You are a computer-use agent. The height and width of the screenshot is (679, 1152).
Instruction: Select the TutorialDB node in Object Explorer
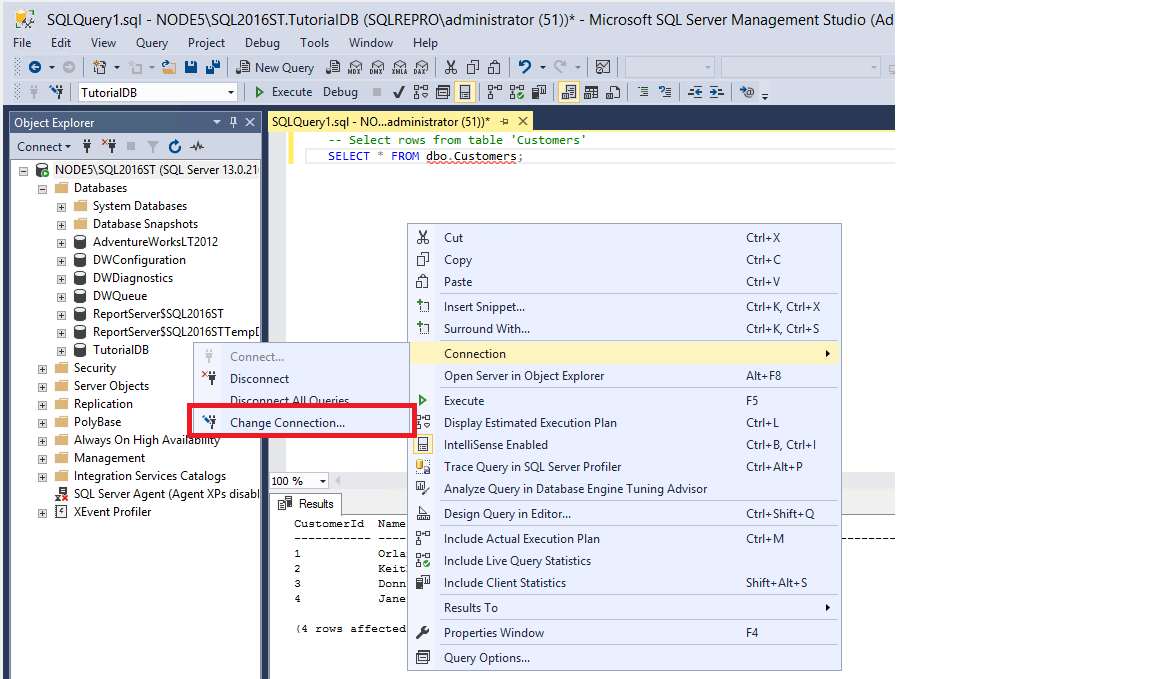tap(120, 350)
